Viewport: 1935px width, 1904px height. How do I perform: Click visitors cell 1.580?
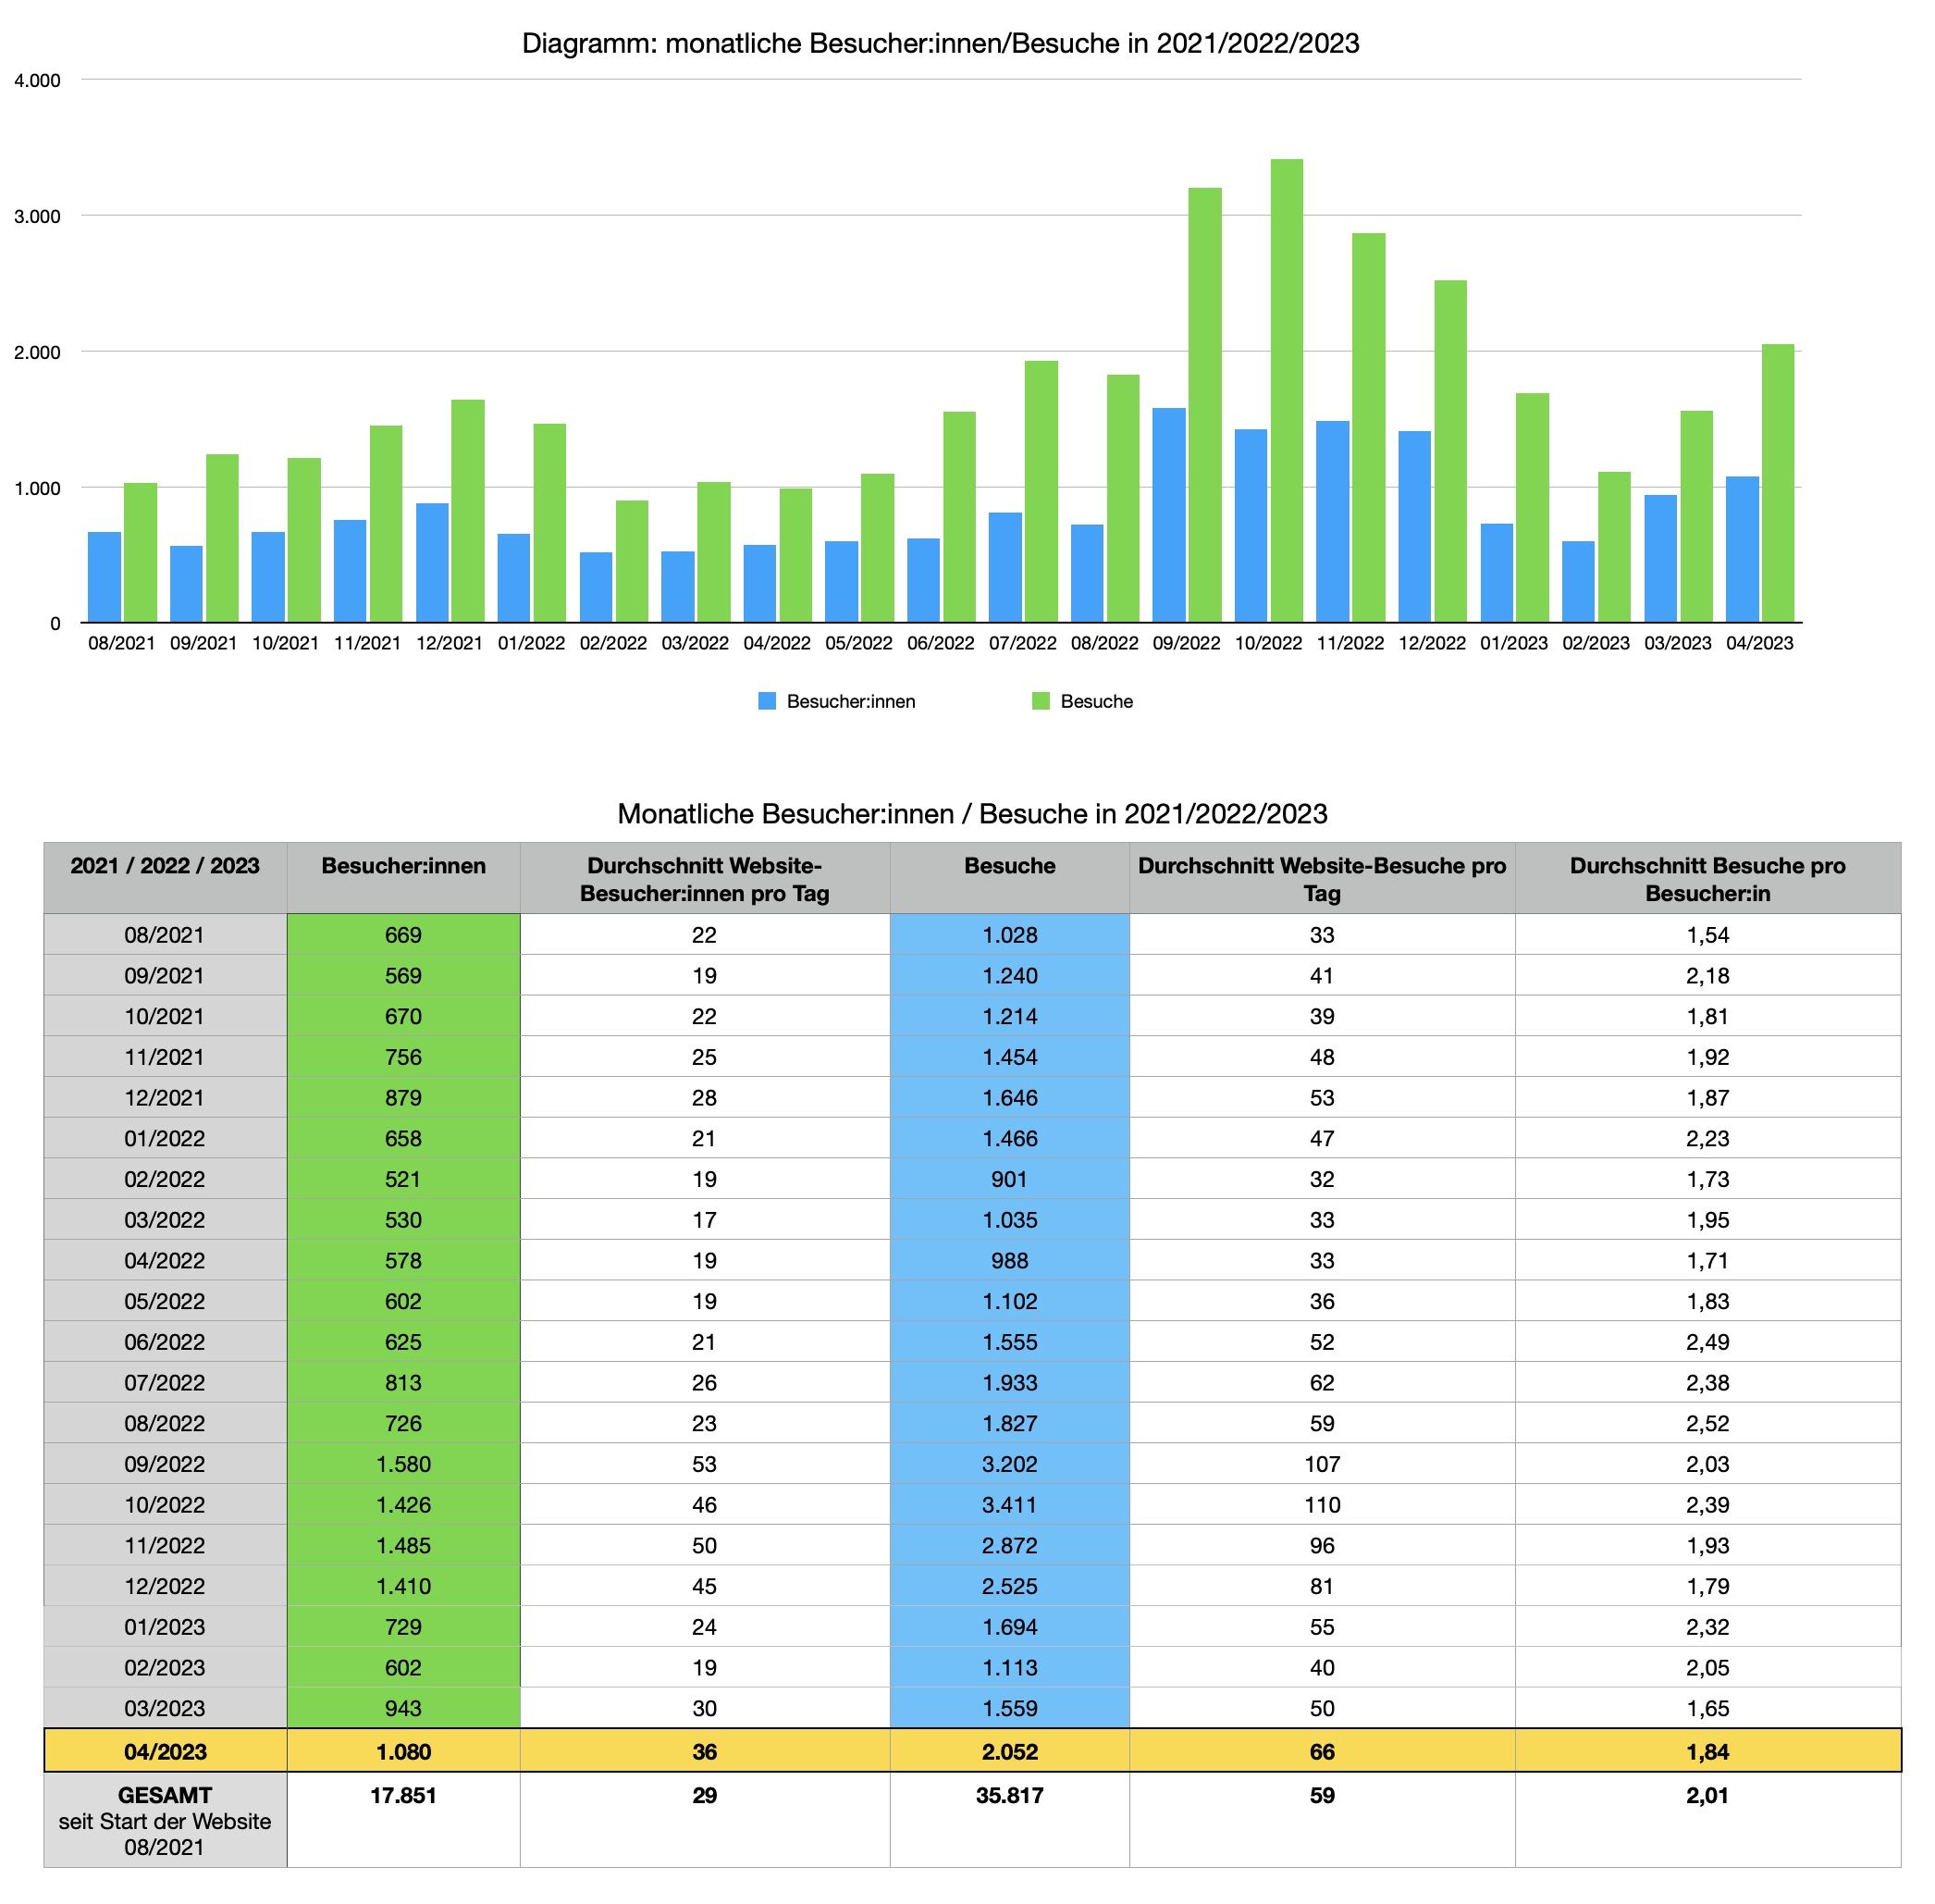tap(404, 1464)
